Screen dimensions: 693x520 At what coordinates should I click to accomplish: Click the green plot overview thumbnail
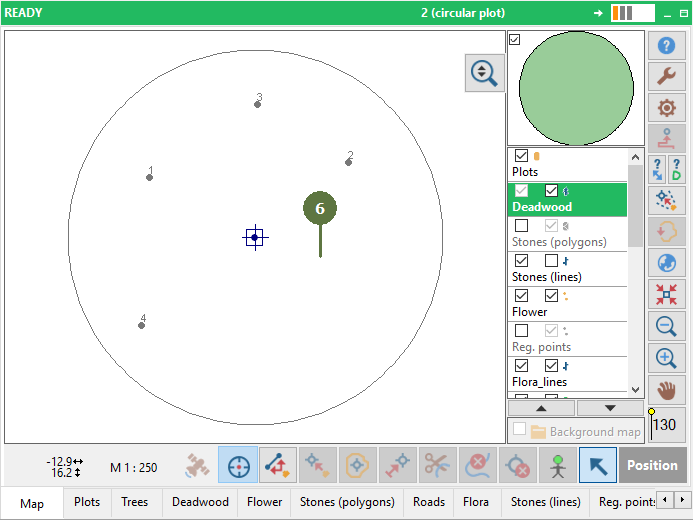coord(576,88)
